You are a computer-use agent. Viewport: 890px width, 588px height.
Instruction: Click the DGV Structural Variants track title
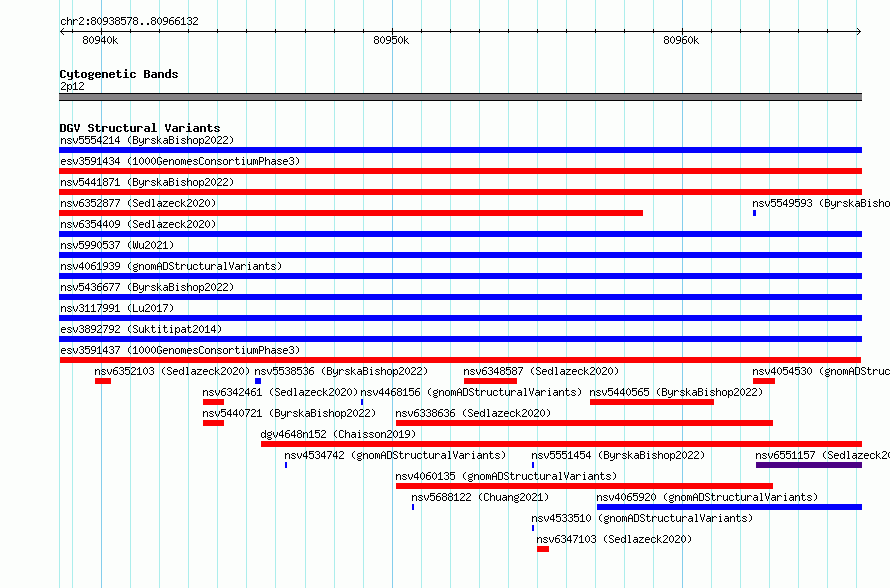(140, 128)
